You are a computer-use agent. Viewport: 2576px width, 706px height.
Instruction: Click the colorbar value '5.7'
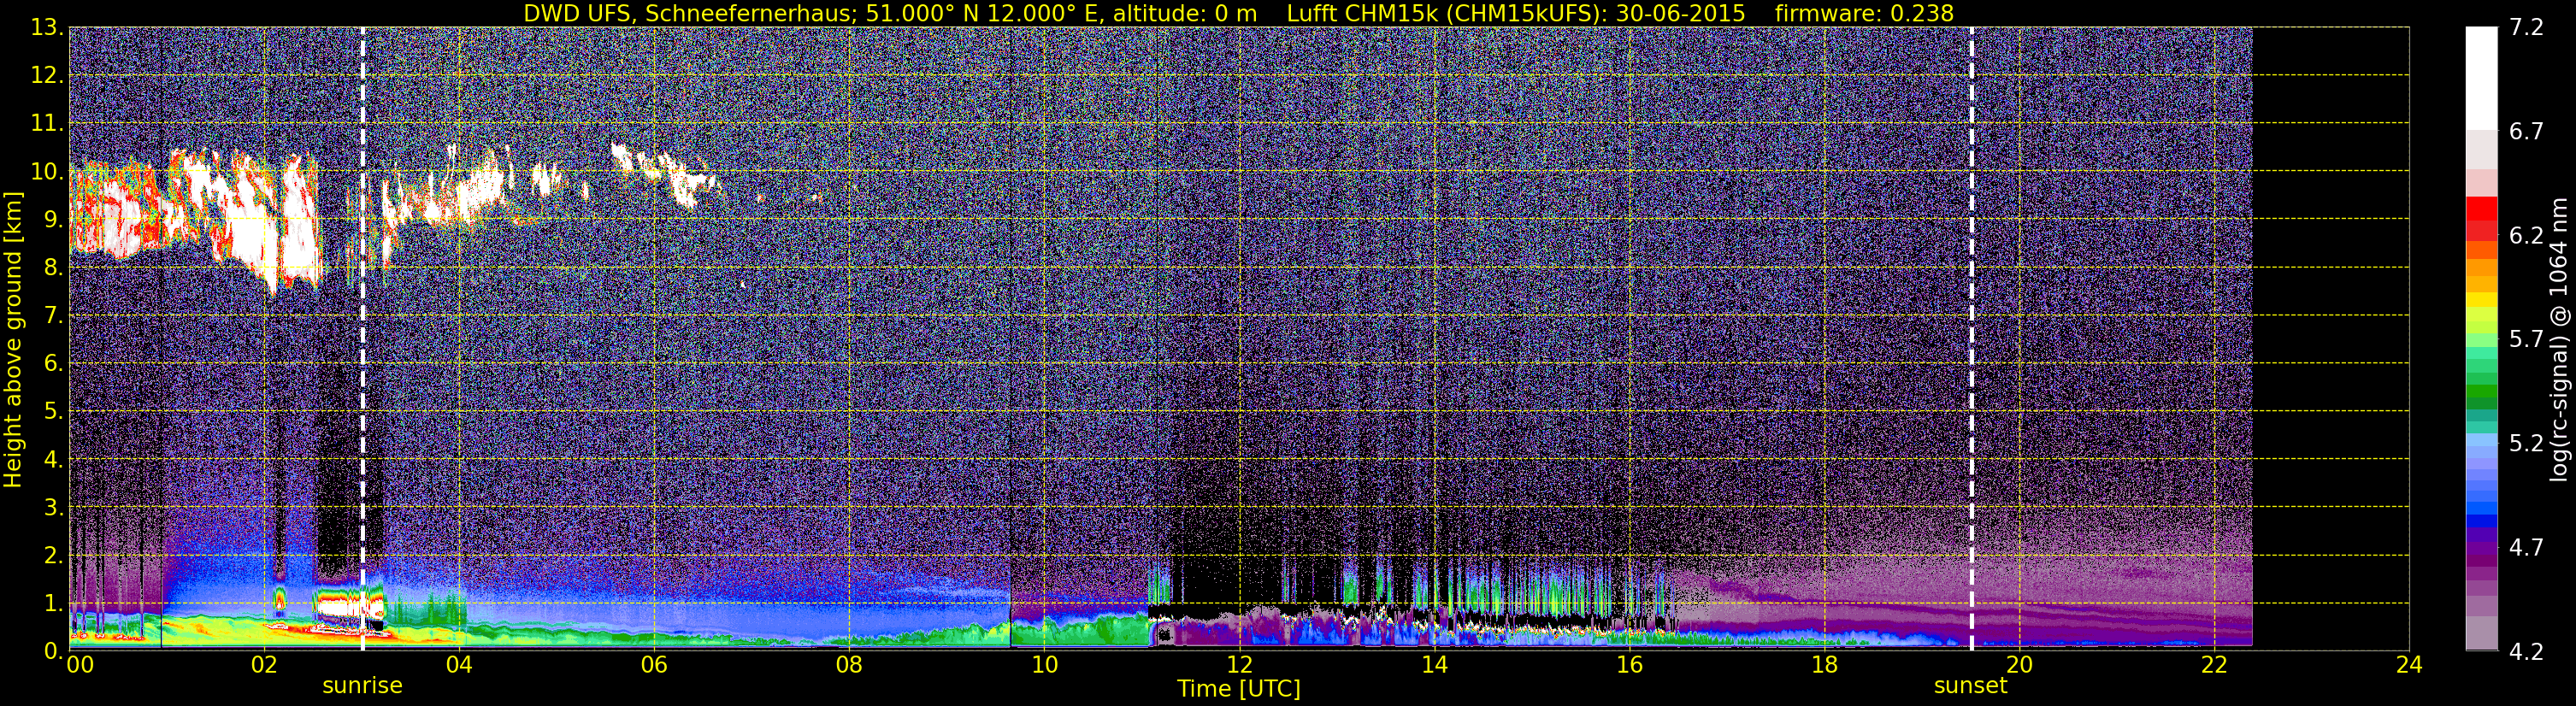[x=2526, y=340]
